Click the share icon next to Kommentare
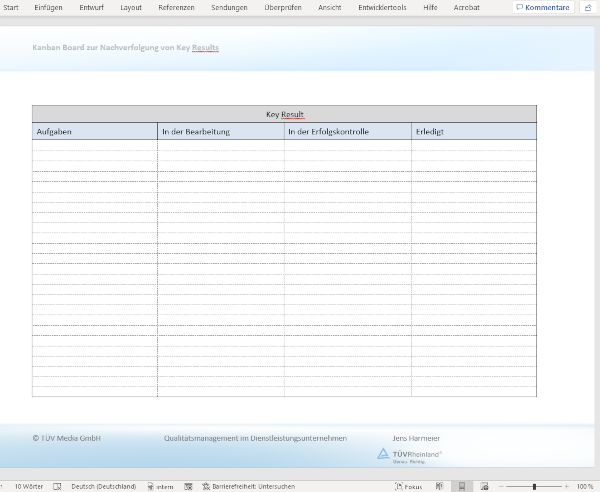This screenshot has width=600, height=492. [588, 7]
